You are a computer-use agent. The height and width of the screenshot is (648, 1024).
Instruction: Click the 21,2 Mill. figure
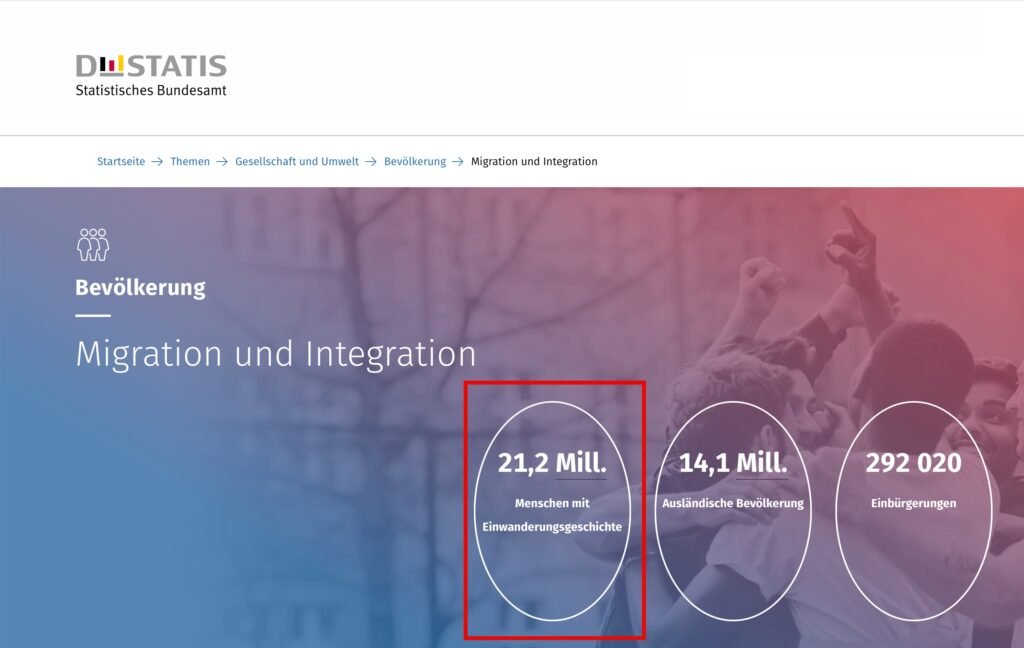click(x=552, y=463)
